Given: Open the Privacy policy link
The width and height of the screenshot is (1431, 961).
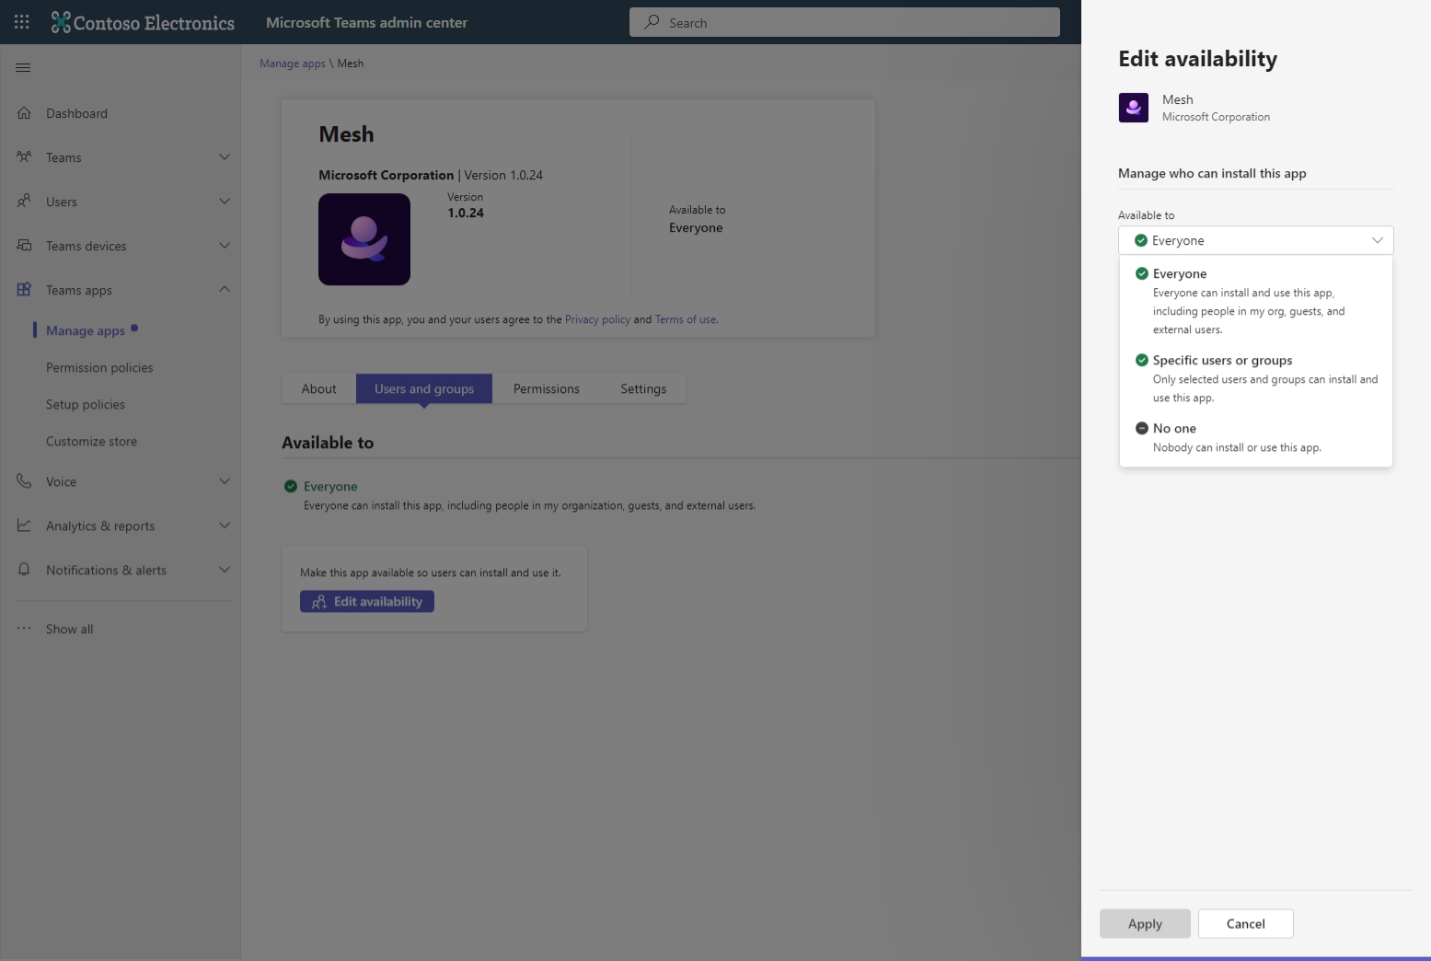Looking at the screenshot, I should [x=597, y=320].
